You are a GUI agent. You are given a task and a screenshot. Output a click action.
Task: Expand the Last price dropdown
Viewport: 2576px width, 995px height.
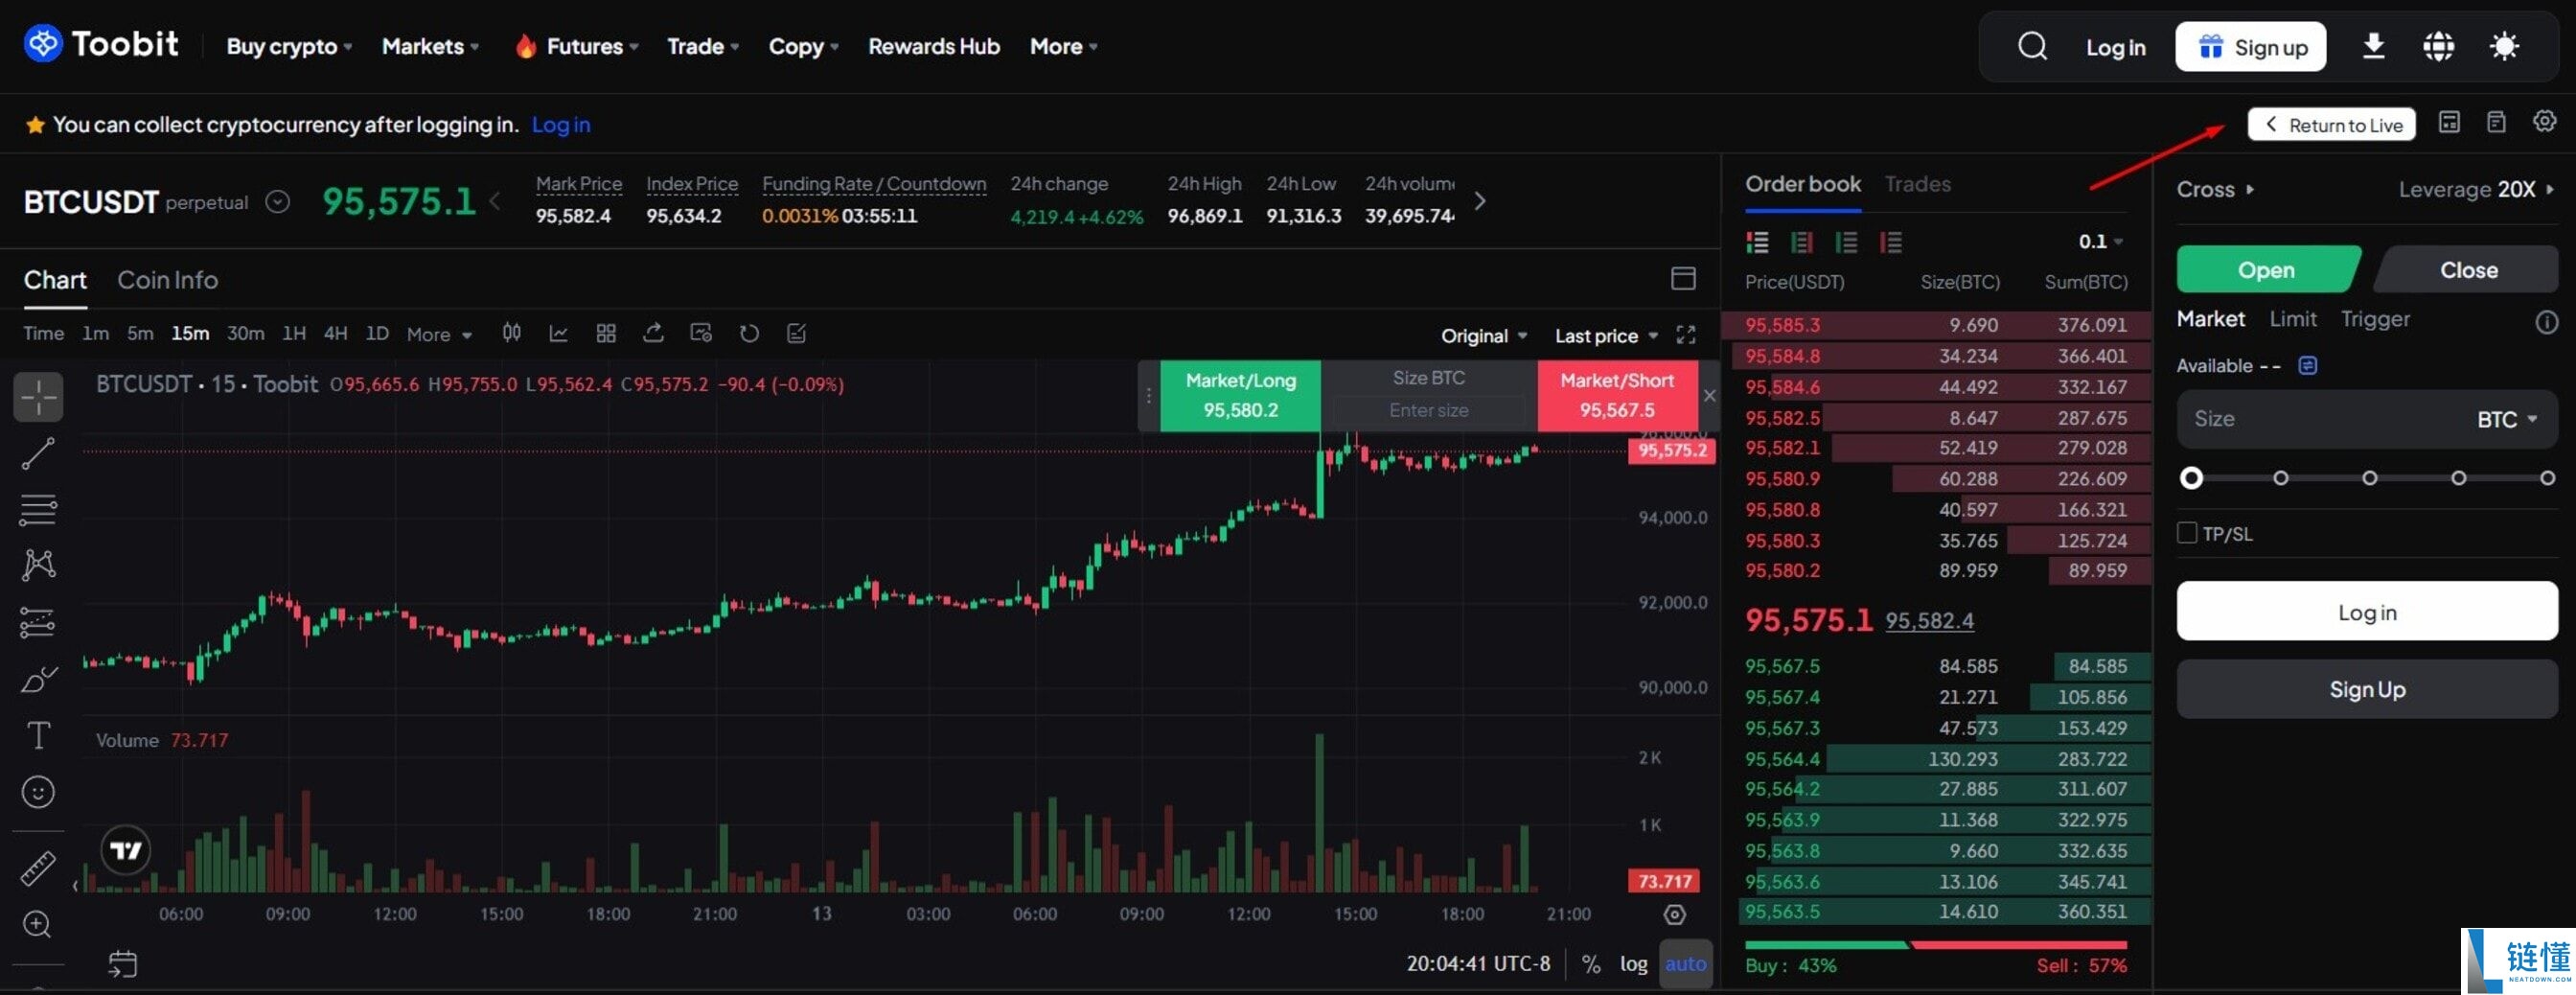pyautogui.click(x=1605, y=336)
